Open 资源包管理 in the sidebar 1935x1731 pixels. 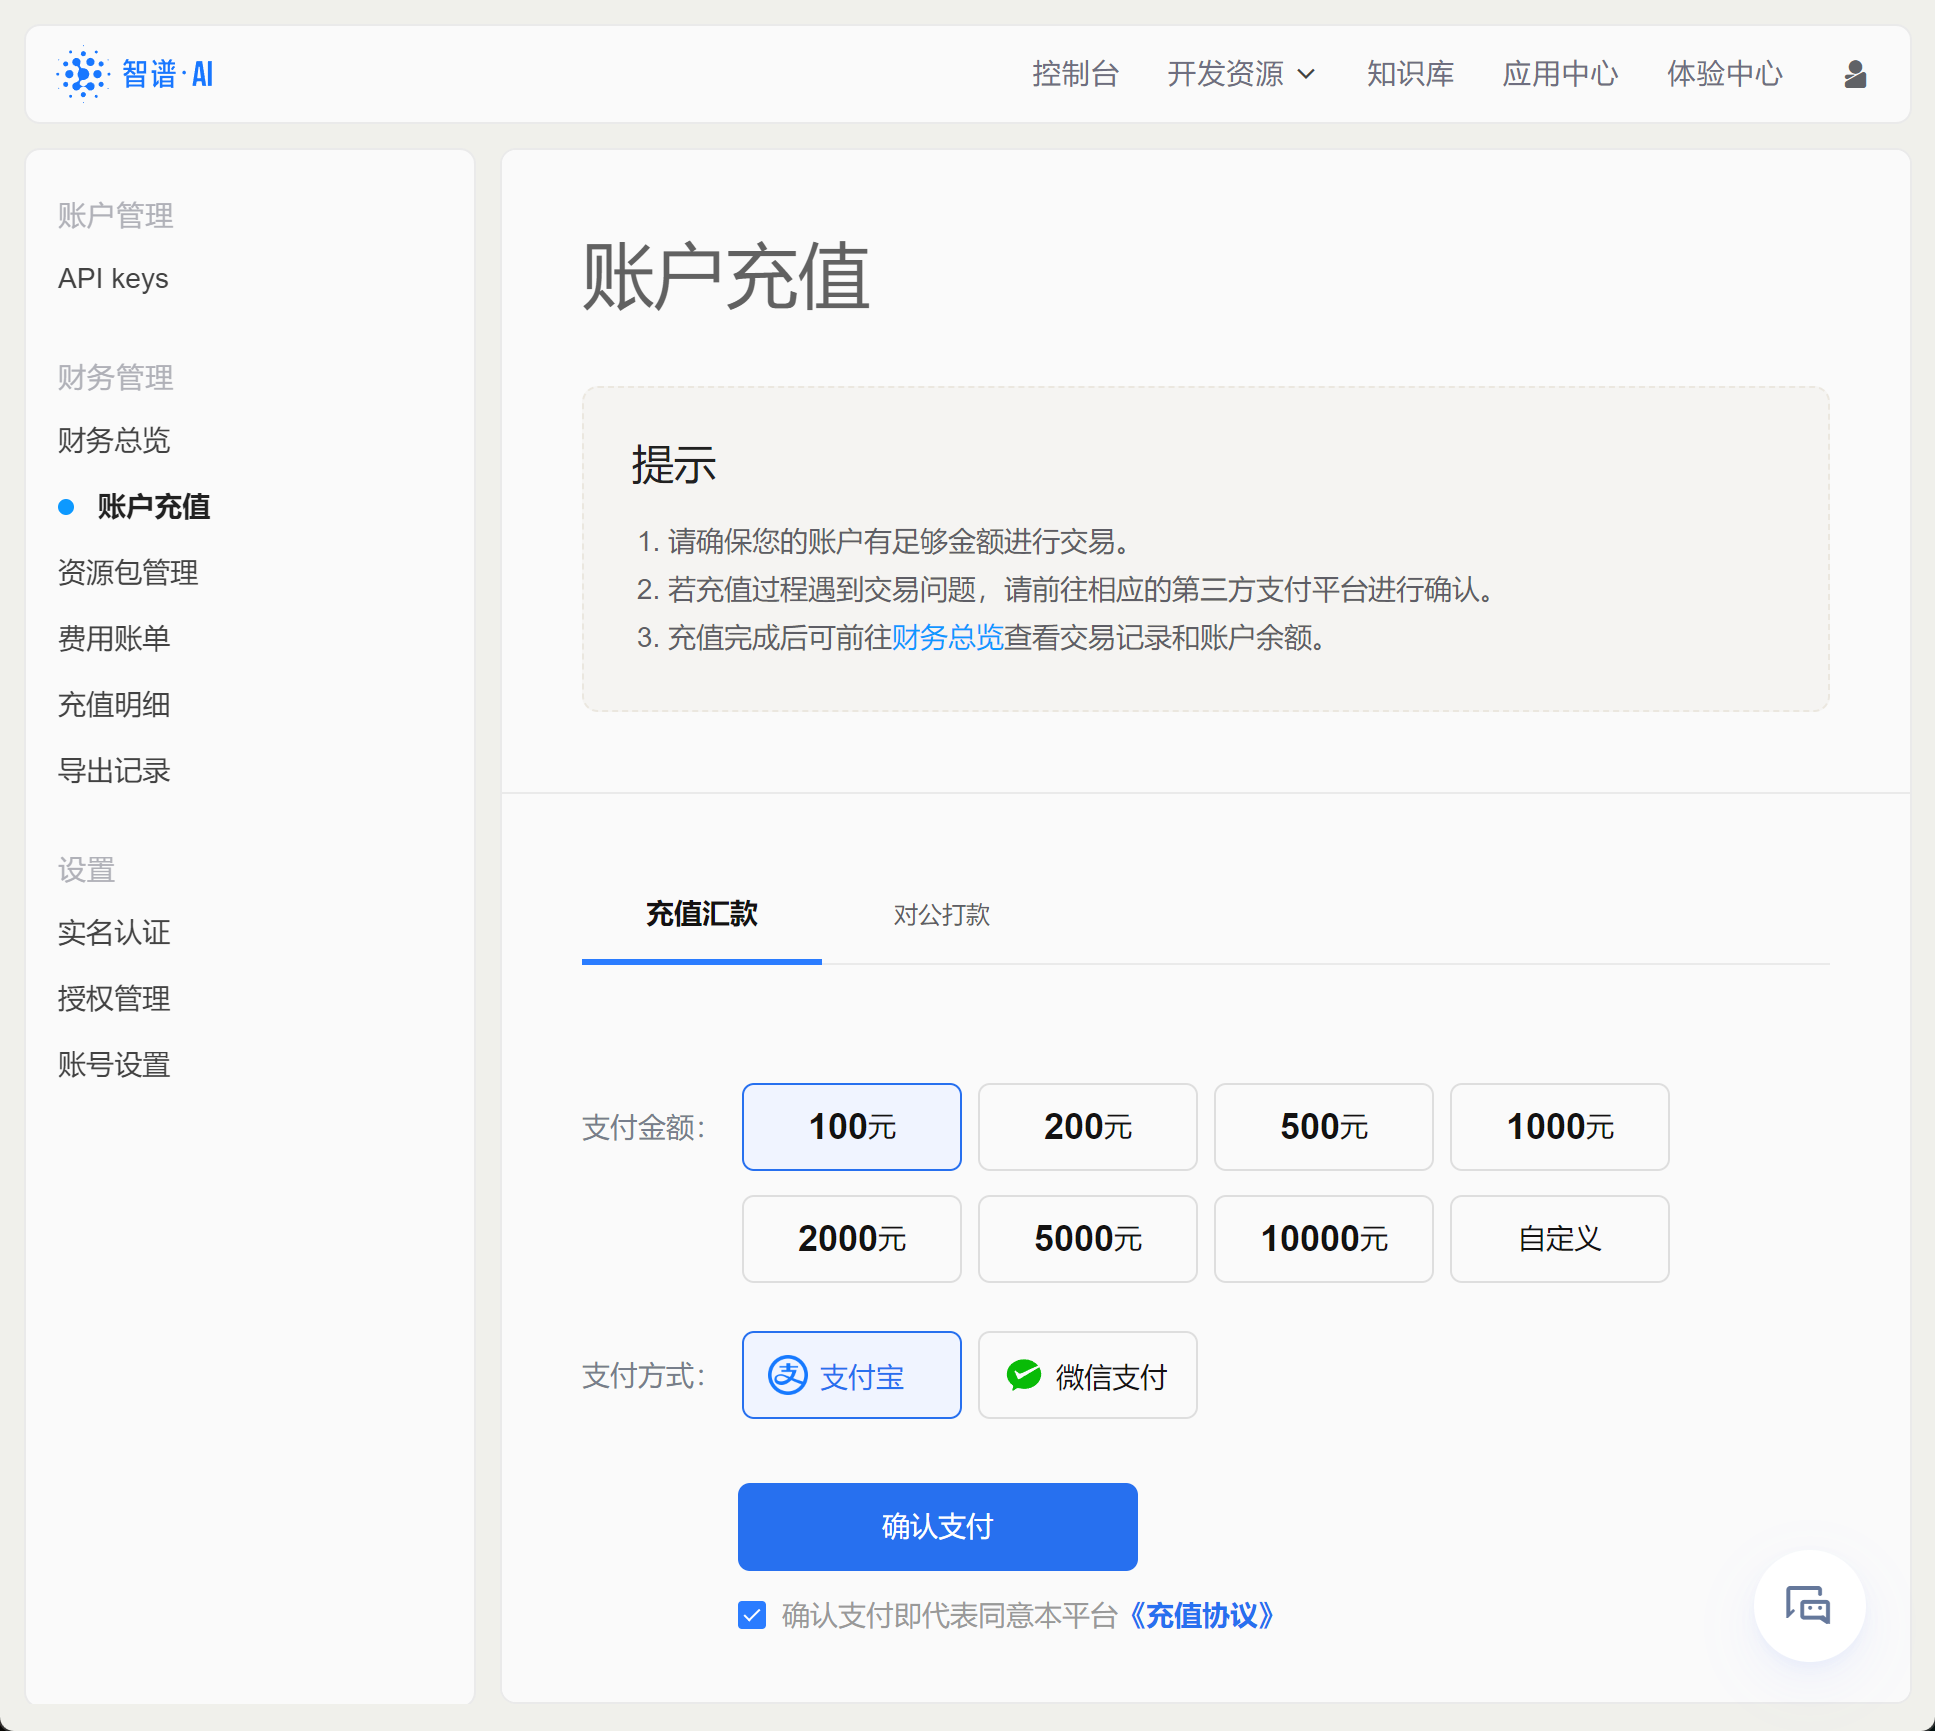[x=128, y=572]
